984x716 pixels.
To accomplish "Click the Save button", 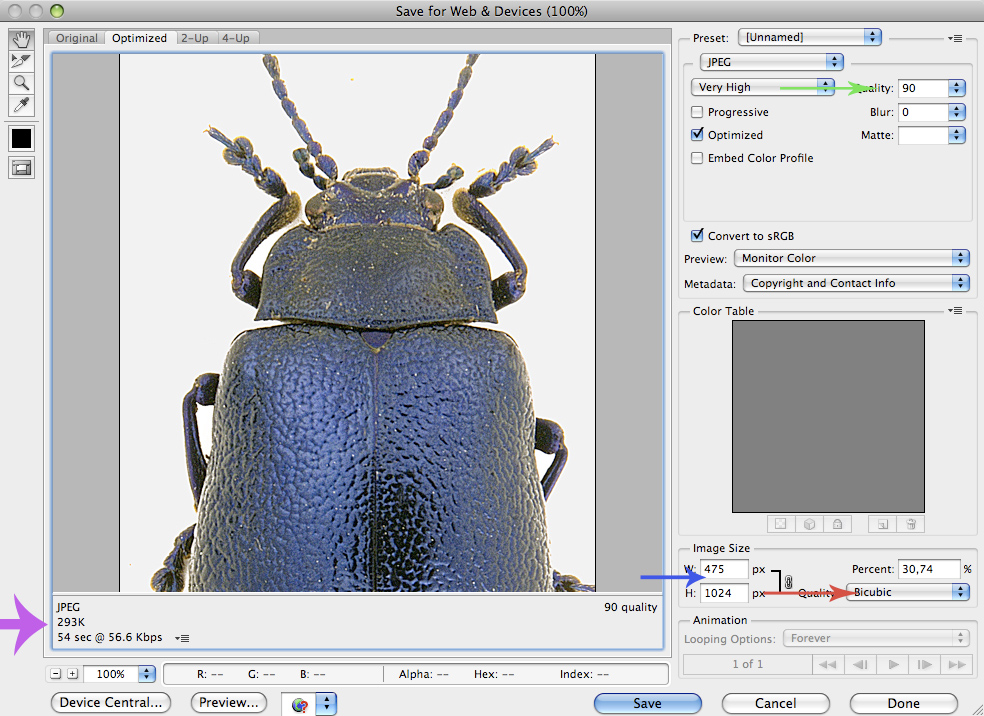I will (647, 703).
